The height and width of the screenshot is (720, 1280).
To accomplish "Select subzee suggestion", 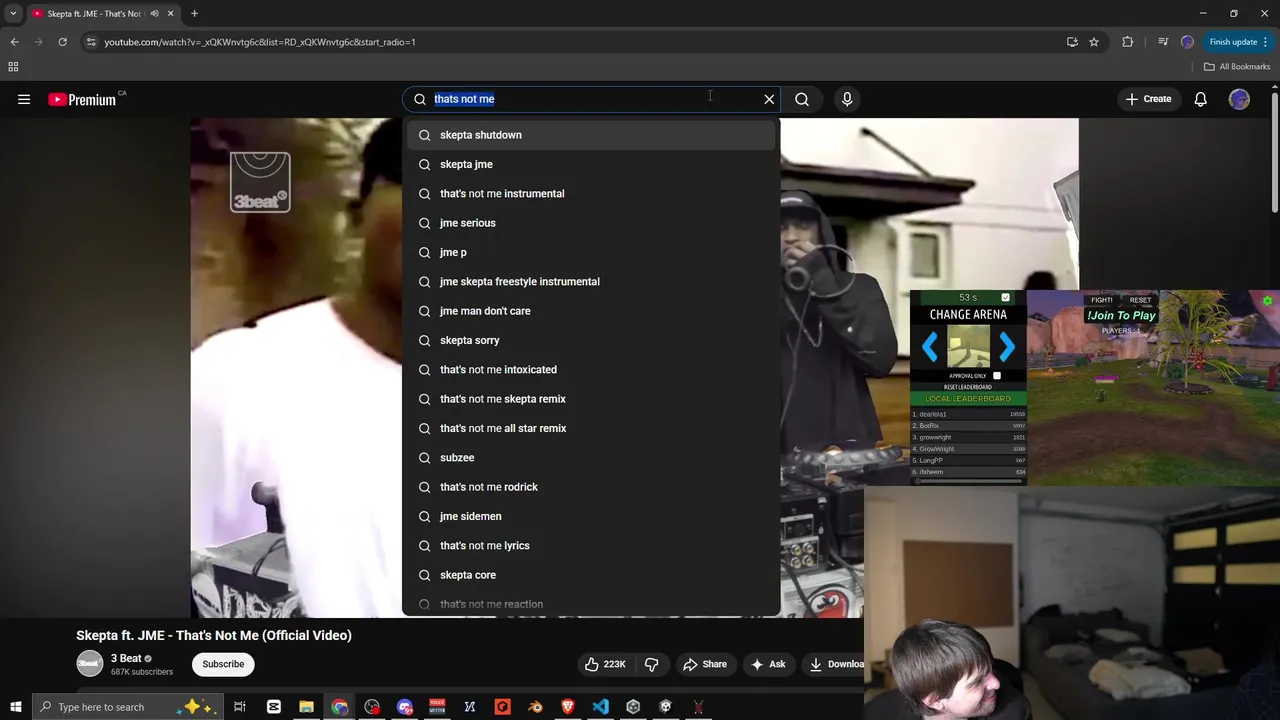I will tap(591, 457).
